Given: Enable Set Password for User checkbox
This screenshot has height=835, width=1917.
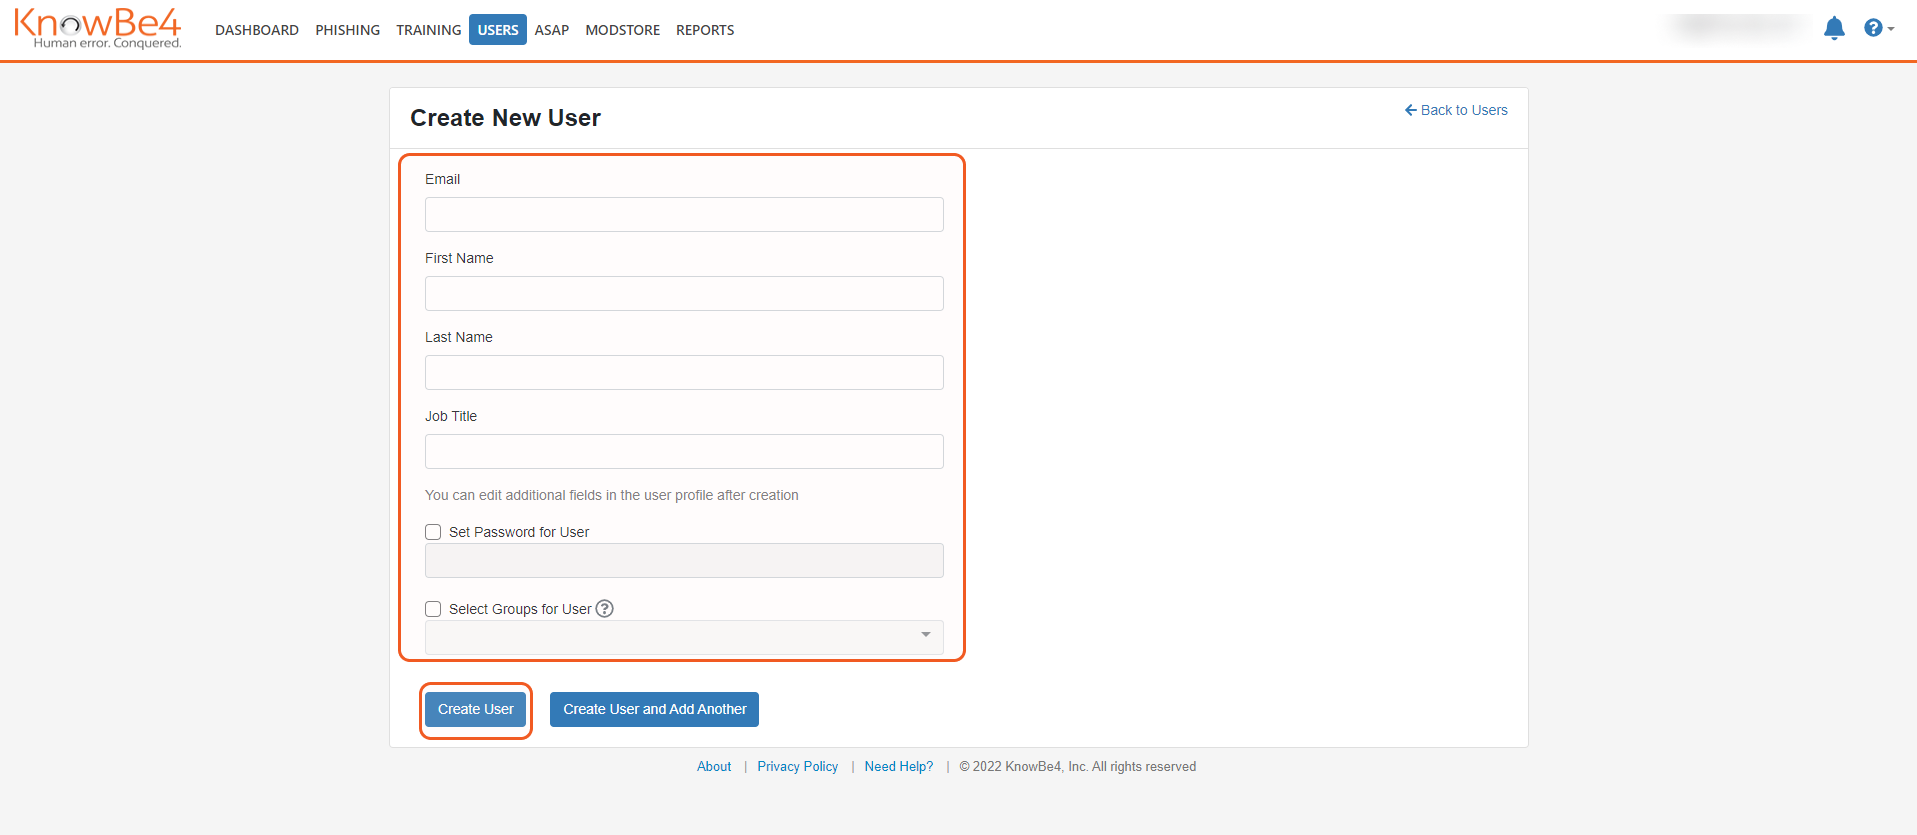Looking at the screenshot, I should coord(433,532).
